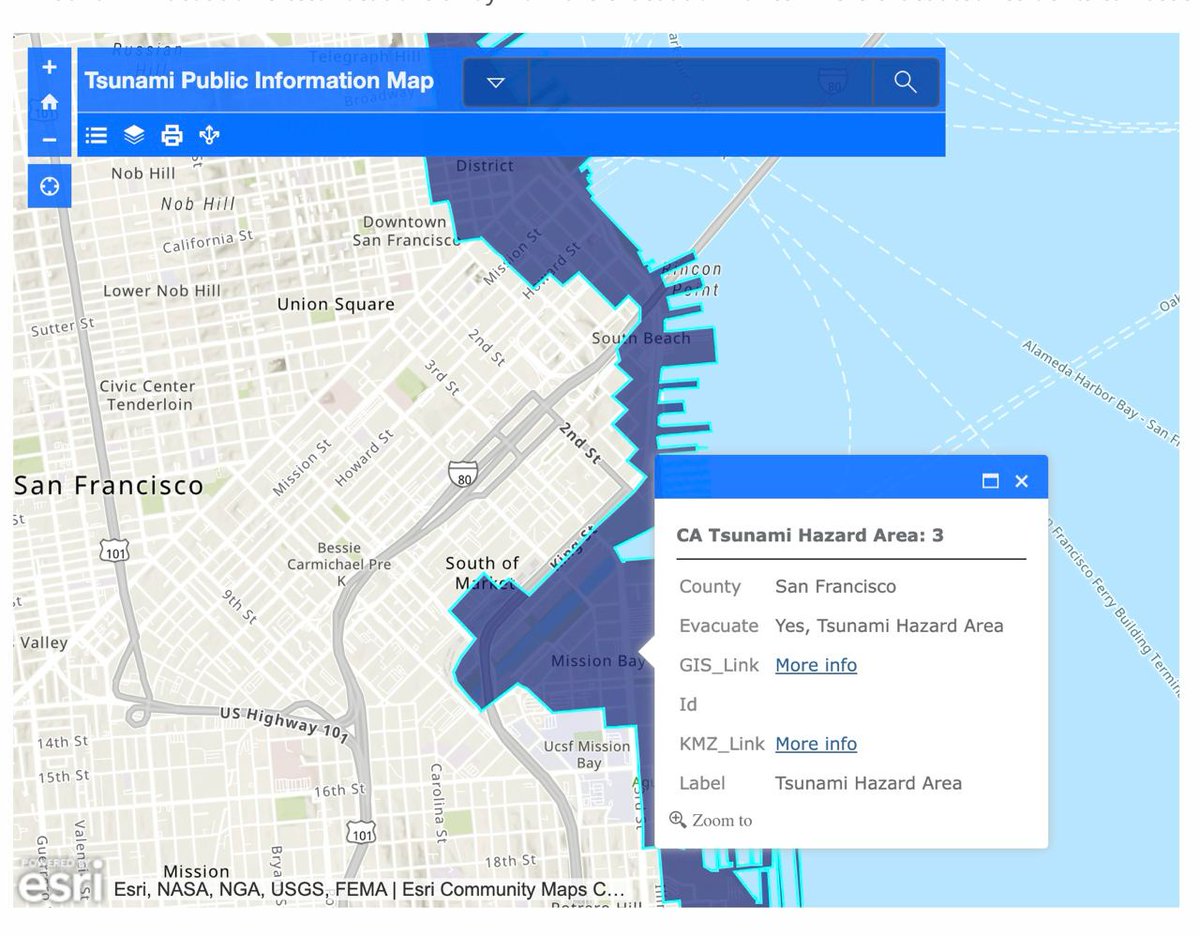Viewport: 1200px width, 936px height.
Task: Click into the map search field
Action: pyautogui.click(x=700, y=82)
